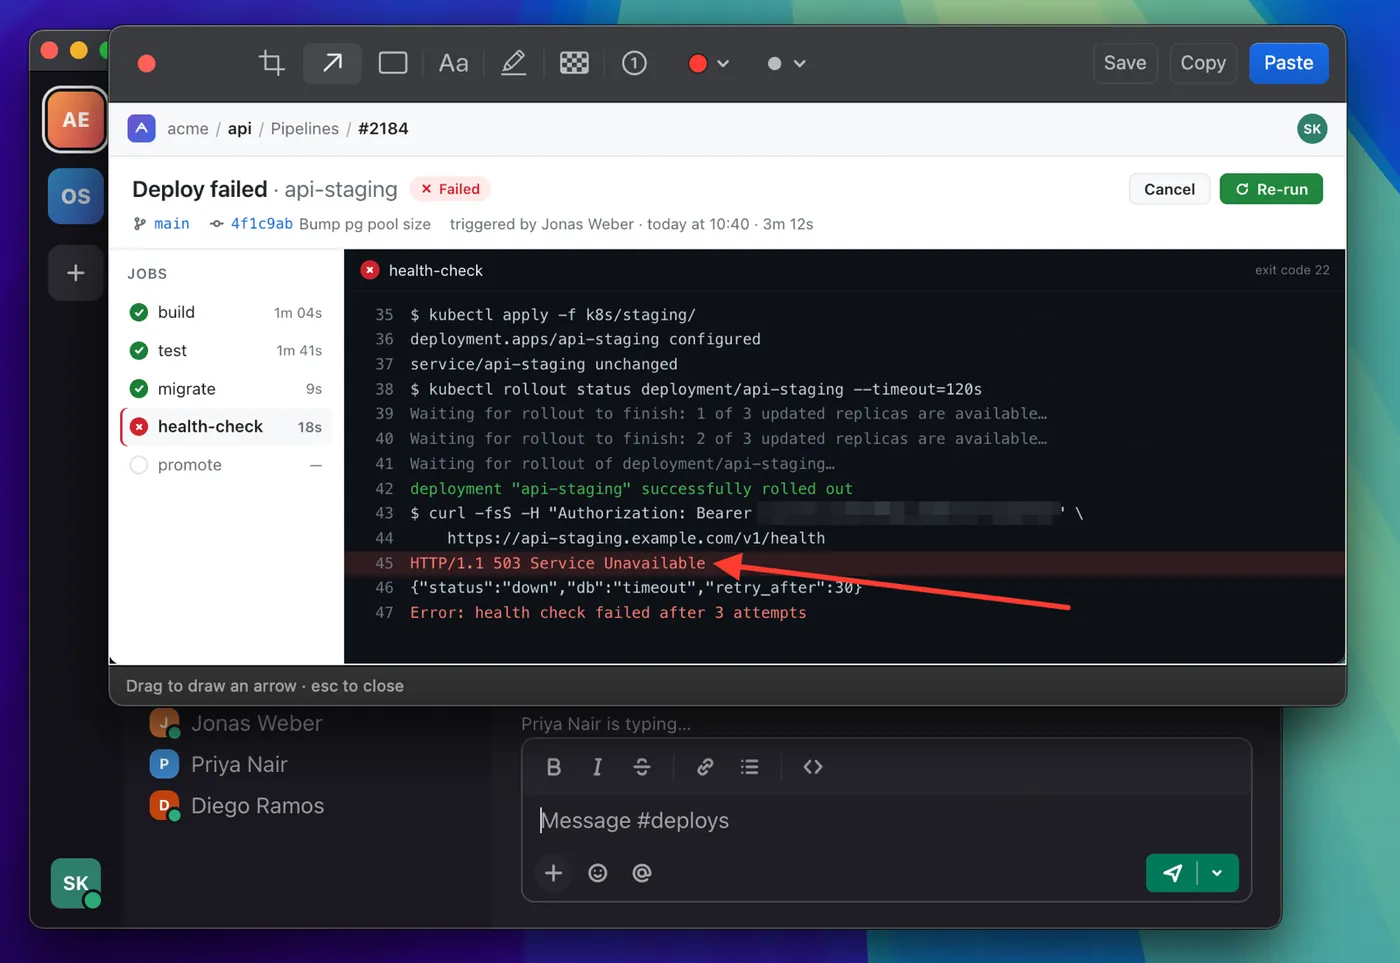Select the Aa text tool
The height and width of the screenshot is (963, 1400).
pyautogui.click(x=453, y=63)
